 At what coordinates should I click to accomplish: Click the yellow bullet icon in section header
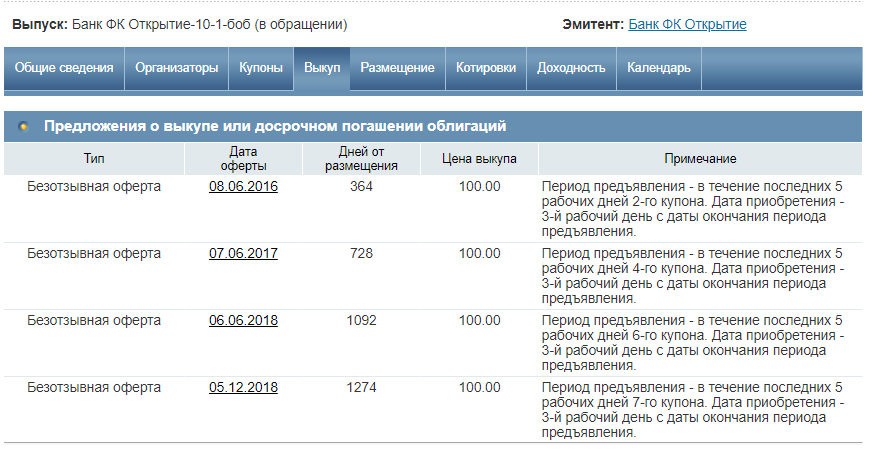[x=24, y=127]
